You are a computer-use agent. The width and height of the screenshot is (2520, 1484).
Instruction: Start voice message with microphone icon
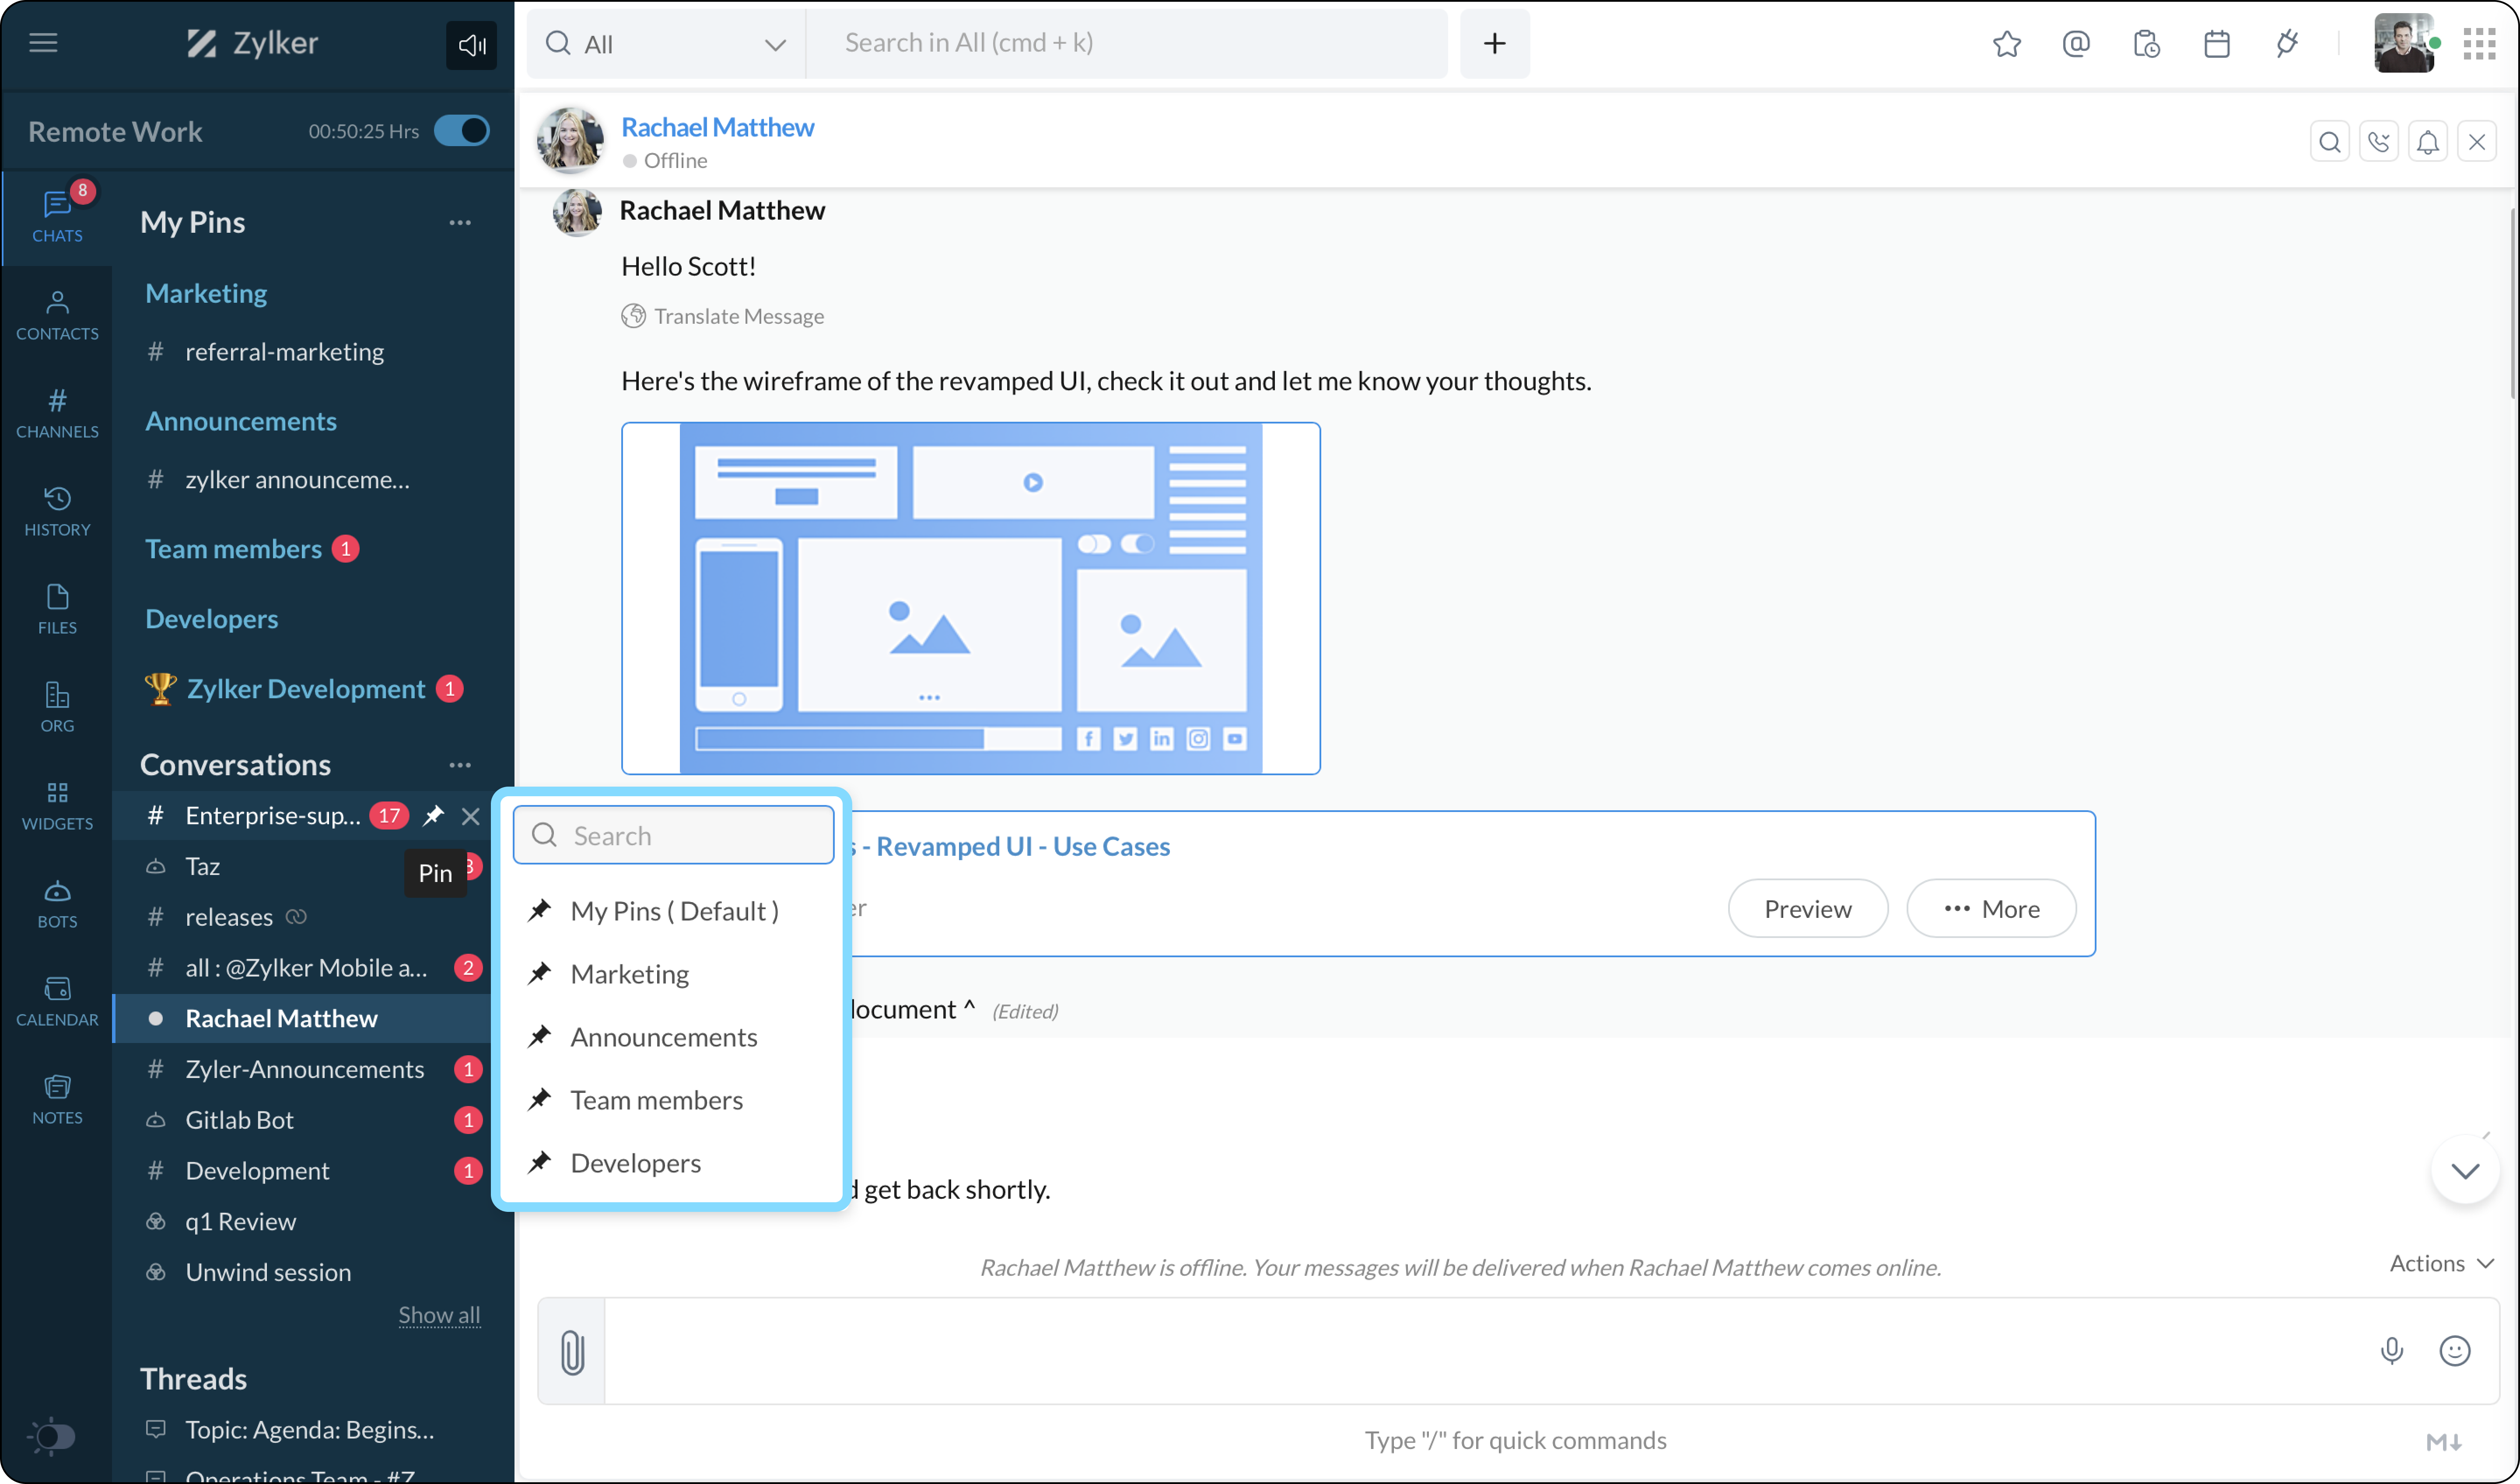(x=2391, y=1351)
